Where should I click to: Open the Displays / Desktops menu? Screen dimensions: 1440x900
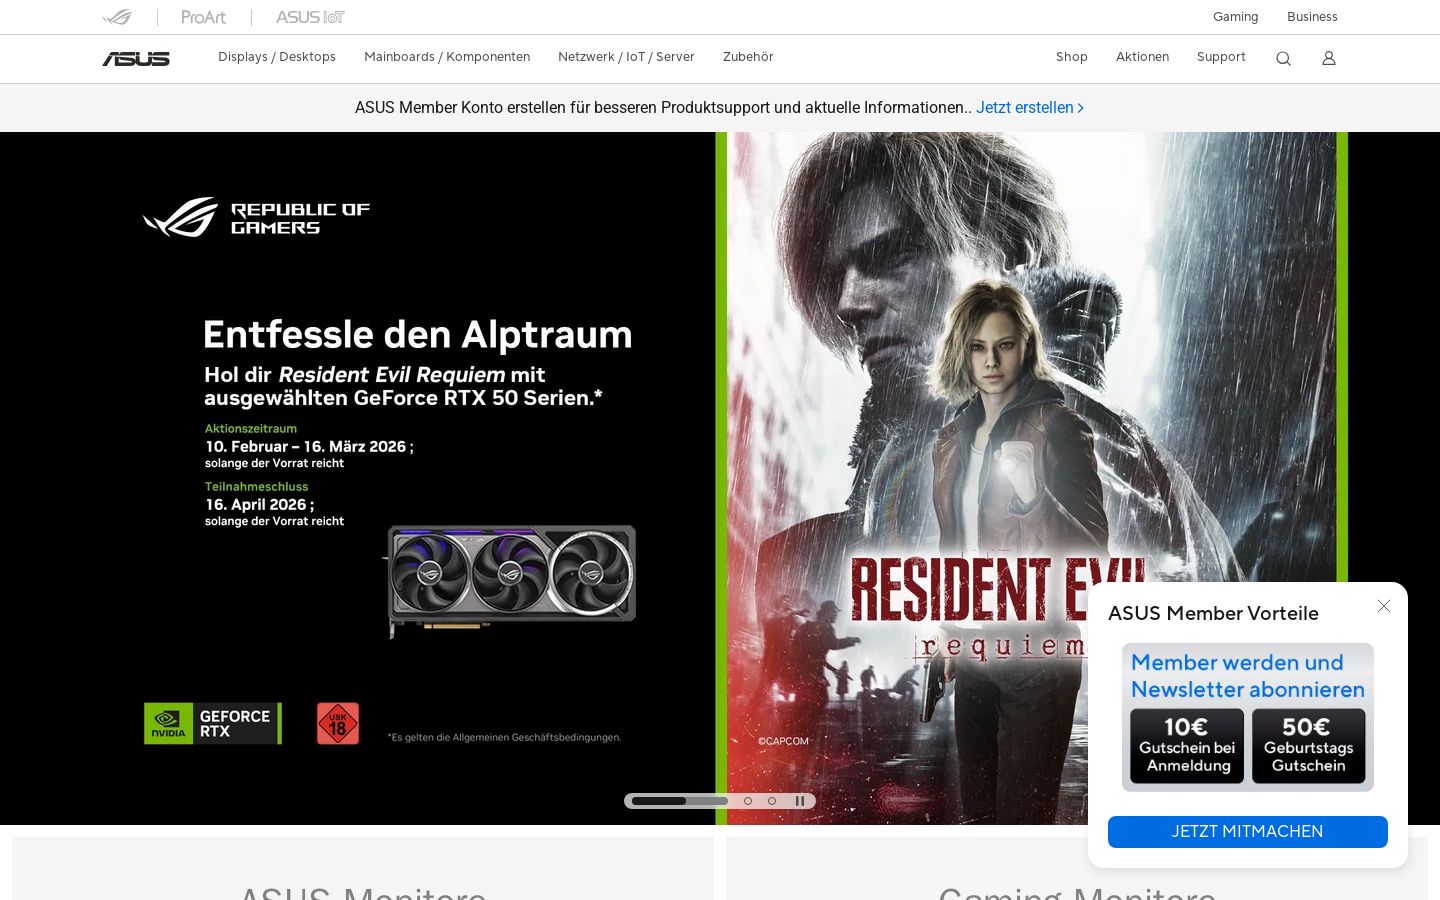click(277, 57)
